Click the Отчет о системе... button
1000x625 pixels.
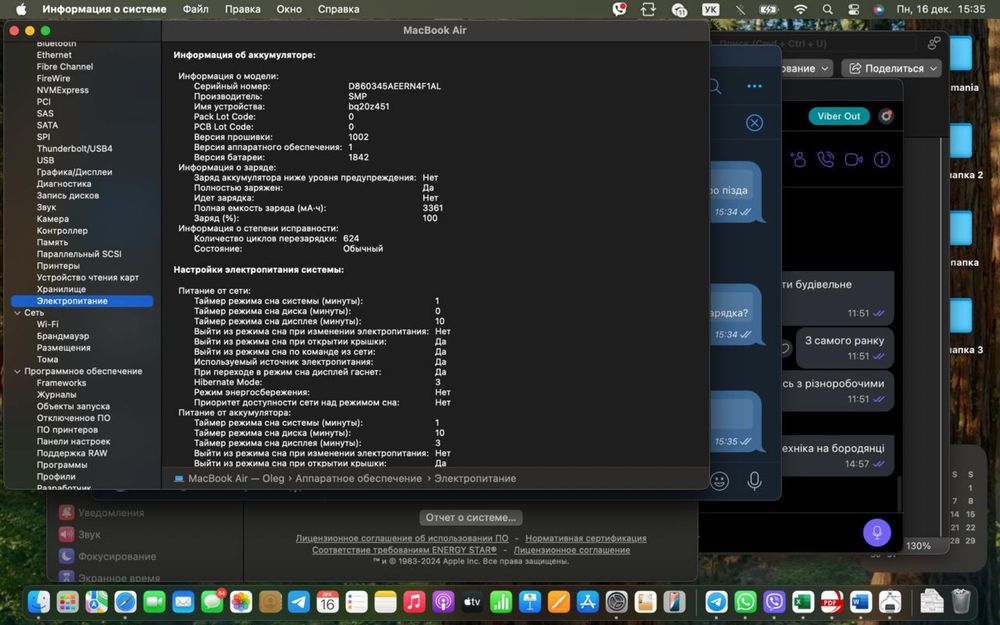471,517
